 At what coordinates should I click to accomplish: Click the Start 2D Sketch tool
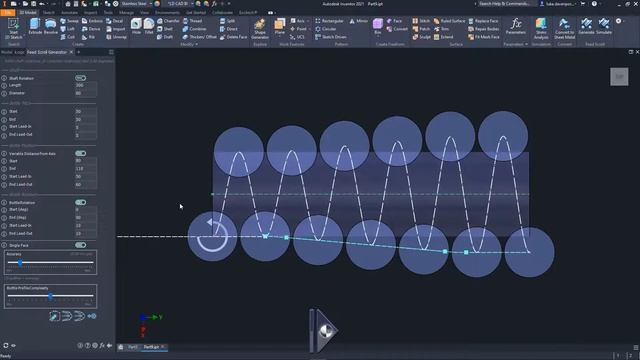(13, 28)
